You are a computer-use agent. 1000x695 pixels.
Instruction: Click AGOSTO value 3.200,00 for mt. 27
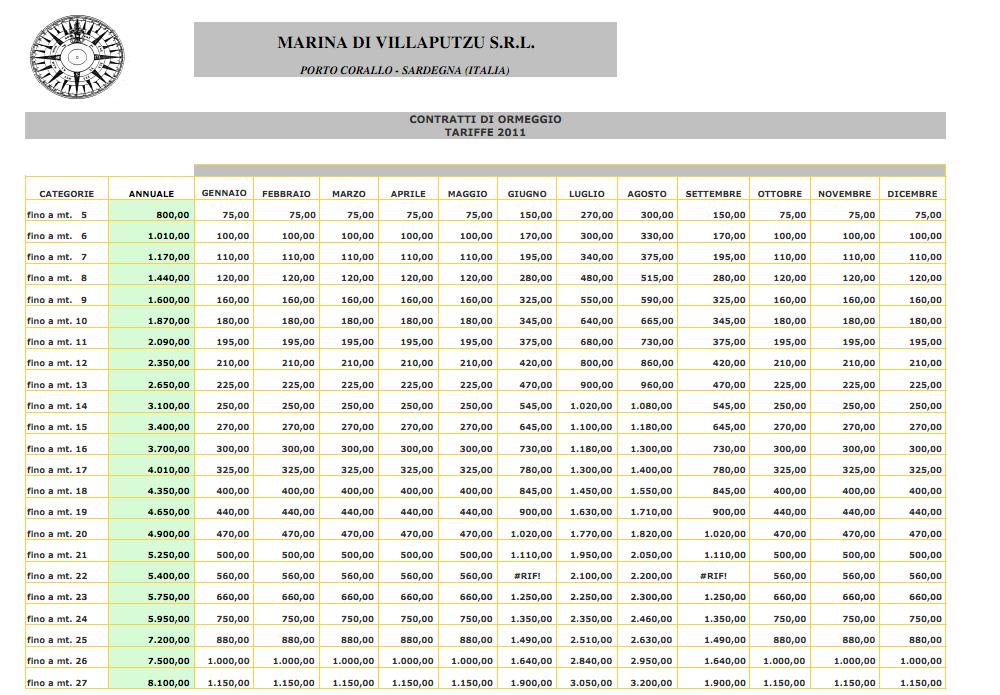coord(652,684)
